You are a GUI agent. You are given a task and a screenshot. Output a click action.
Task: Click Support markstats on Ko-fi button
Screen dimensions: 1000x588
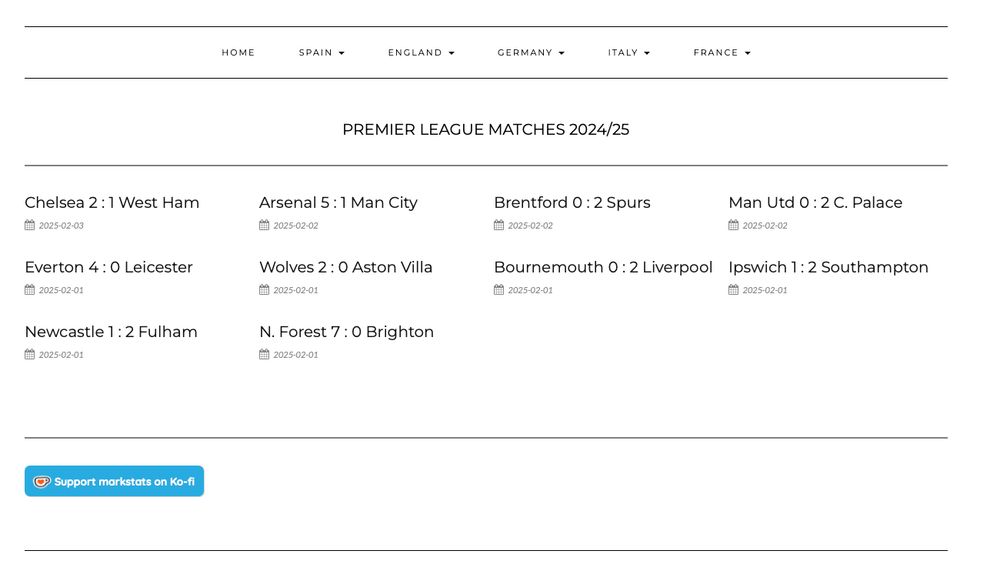tap(114, 481)
